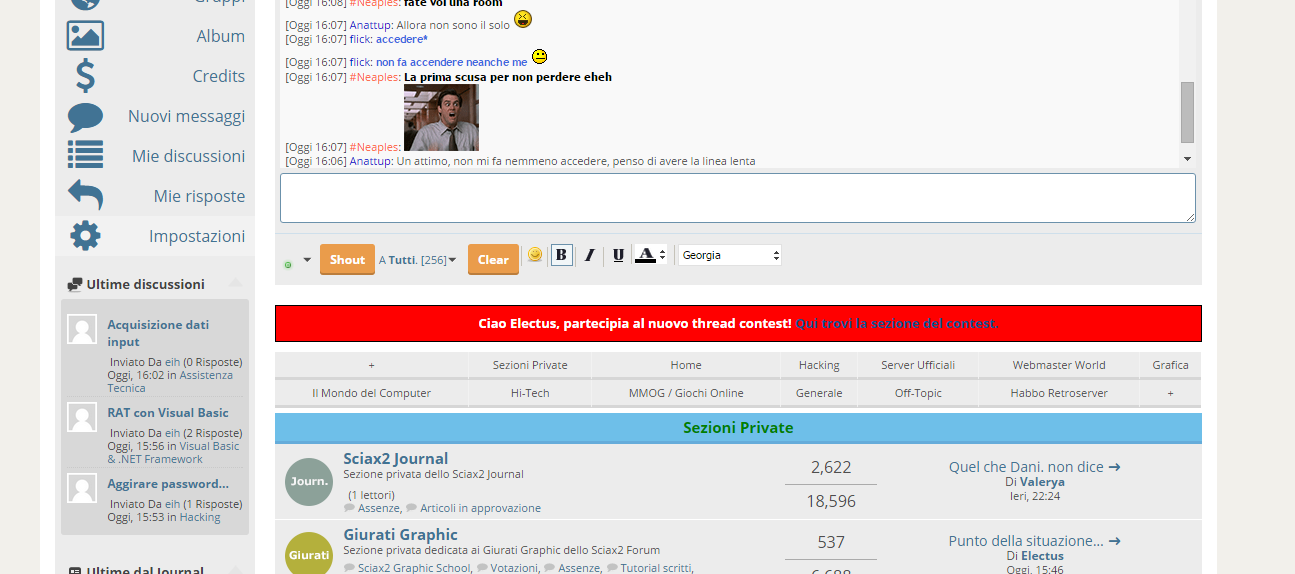This screenshot has width=1295, height=574.
Task: Hit the Clear button in shoutbox
Action: coord(493,259)
